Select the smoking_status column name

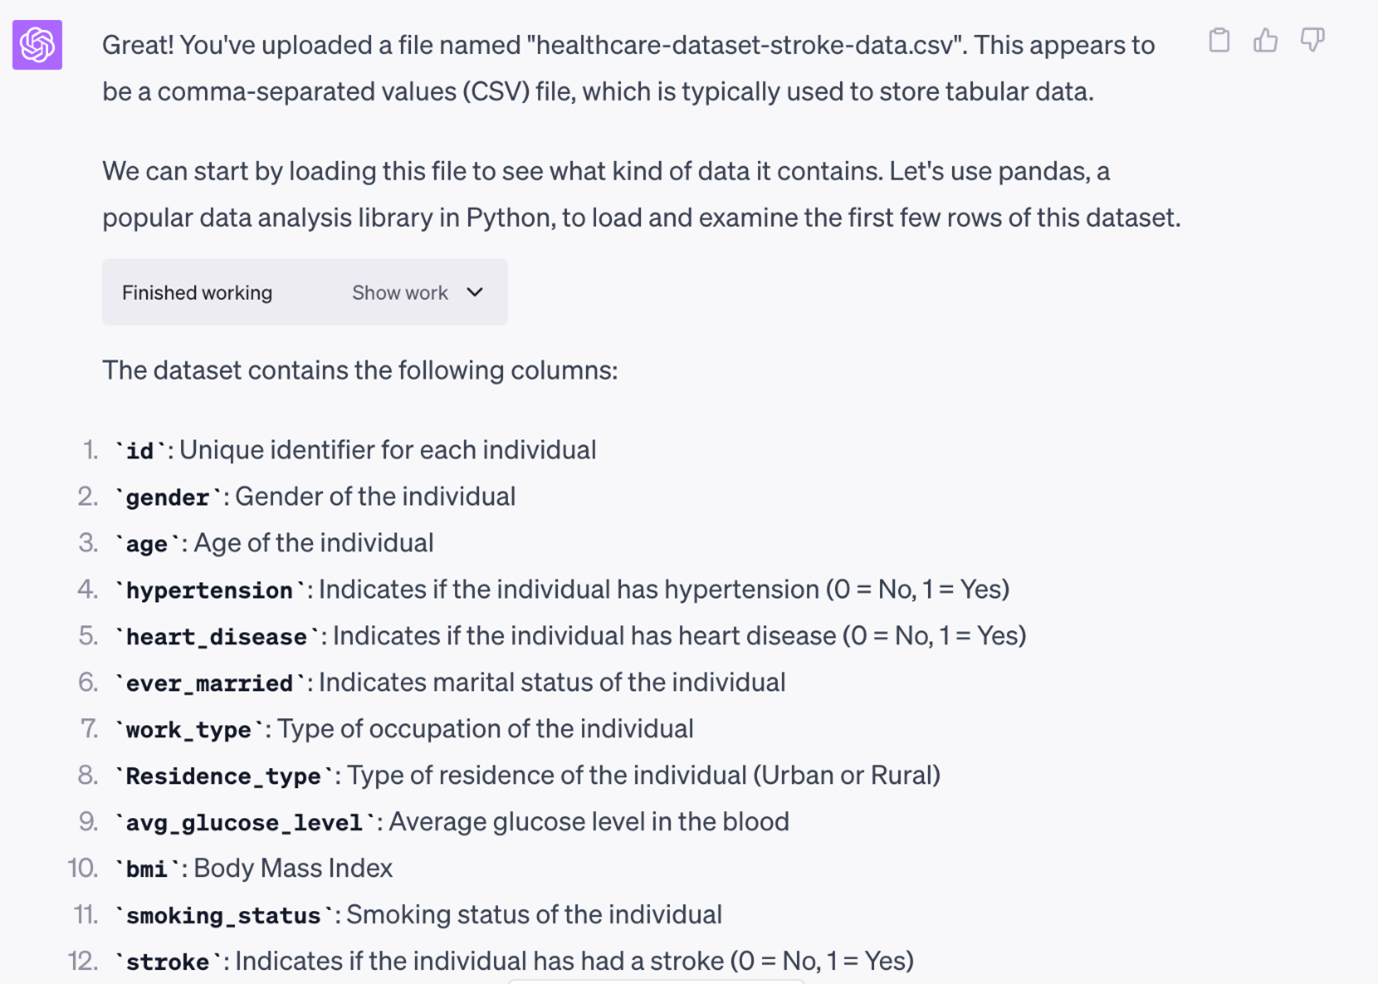point(222,915)
